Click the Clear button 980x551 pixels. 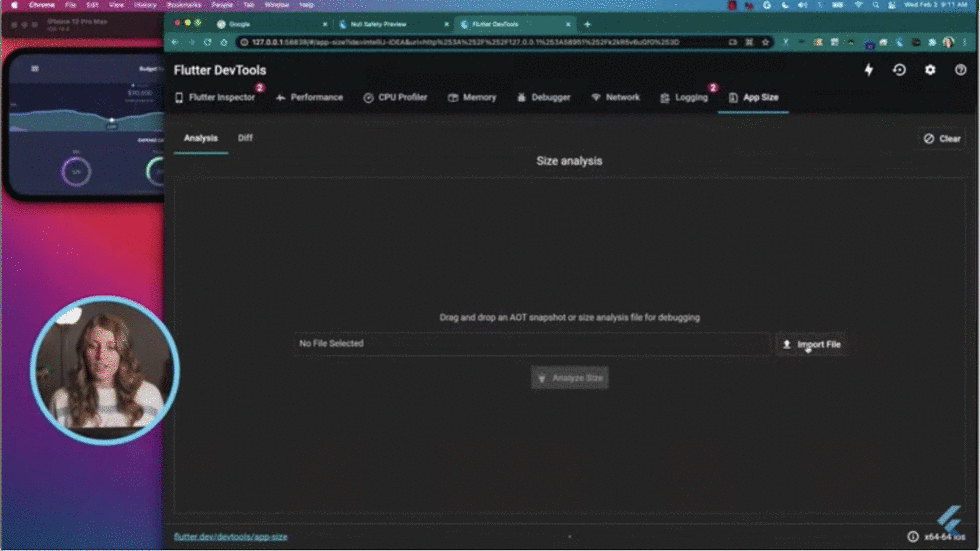click(942, 139)
